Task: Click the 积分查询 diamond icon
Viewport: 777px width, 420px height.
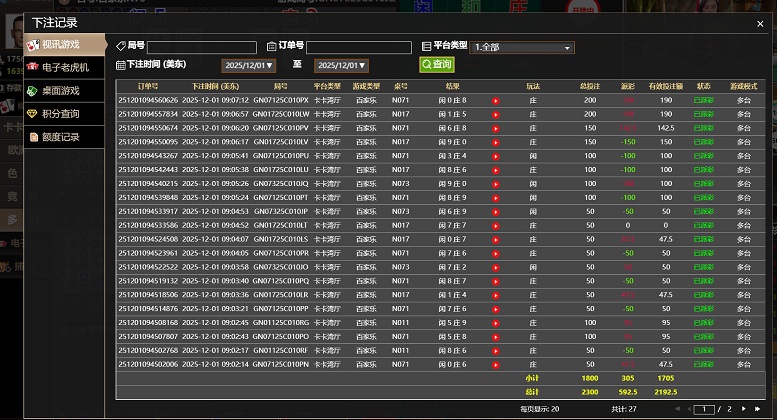Action: click(x=32, y=114)
